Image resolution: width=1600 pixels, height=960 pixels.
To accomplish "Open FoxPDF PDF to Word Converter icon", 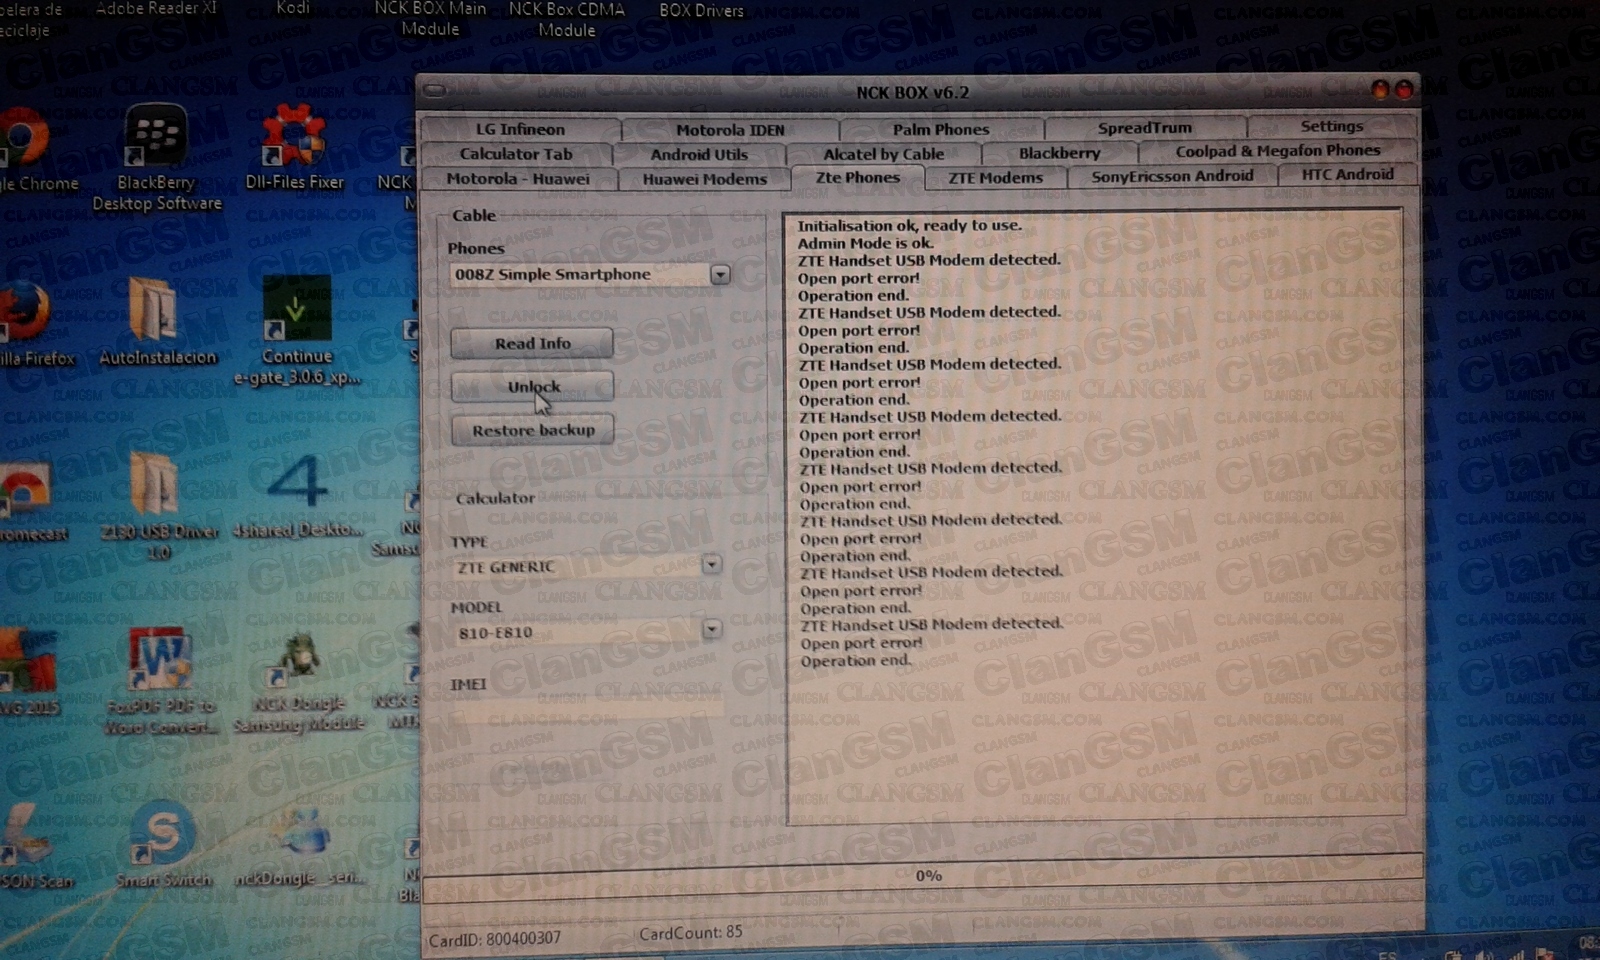I will pyautogui.click(x=160, y=681).
